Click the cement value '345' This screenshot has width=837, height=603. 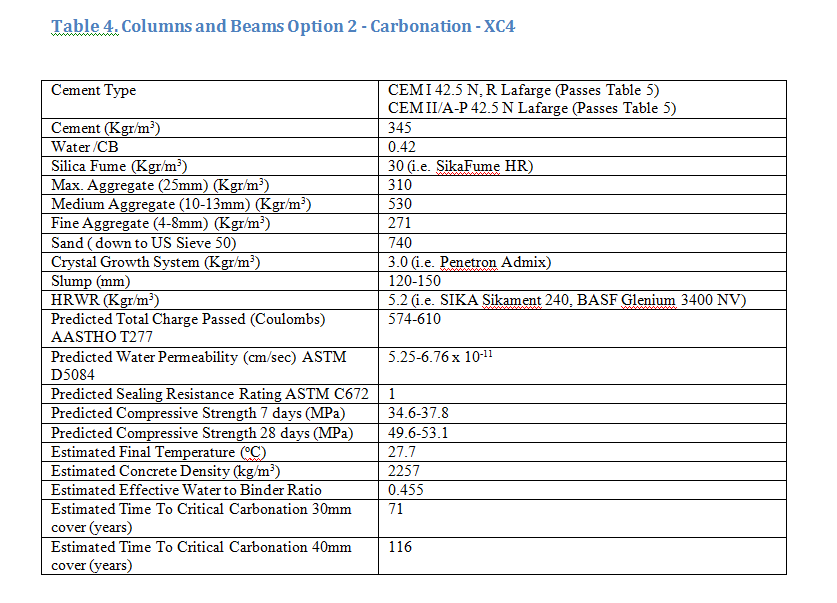point(400,128)
